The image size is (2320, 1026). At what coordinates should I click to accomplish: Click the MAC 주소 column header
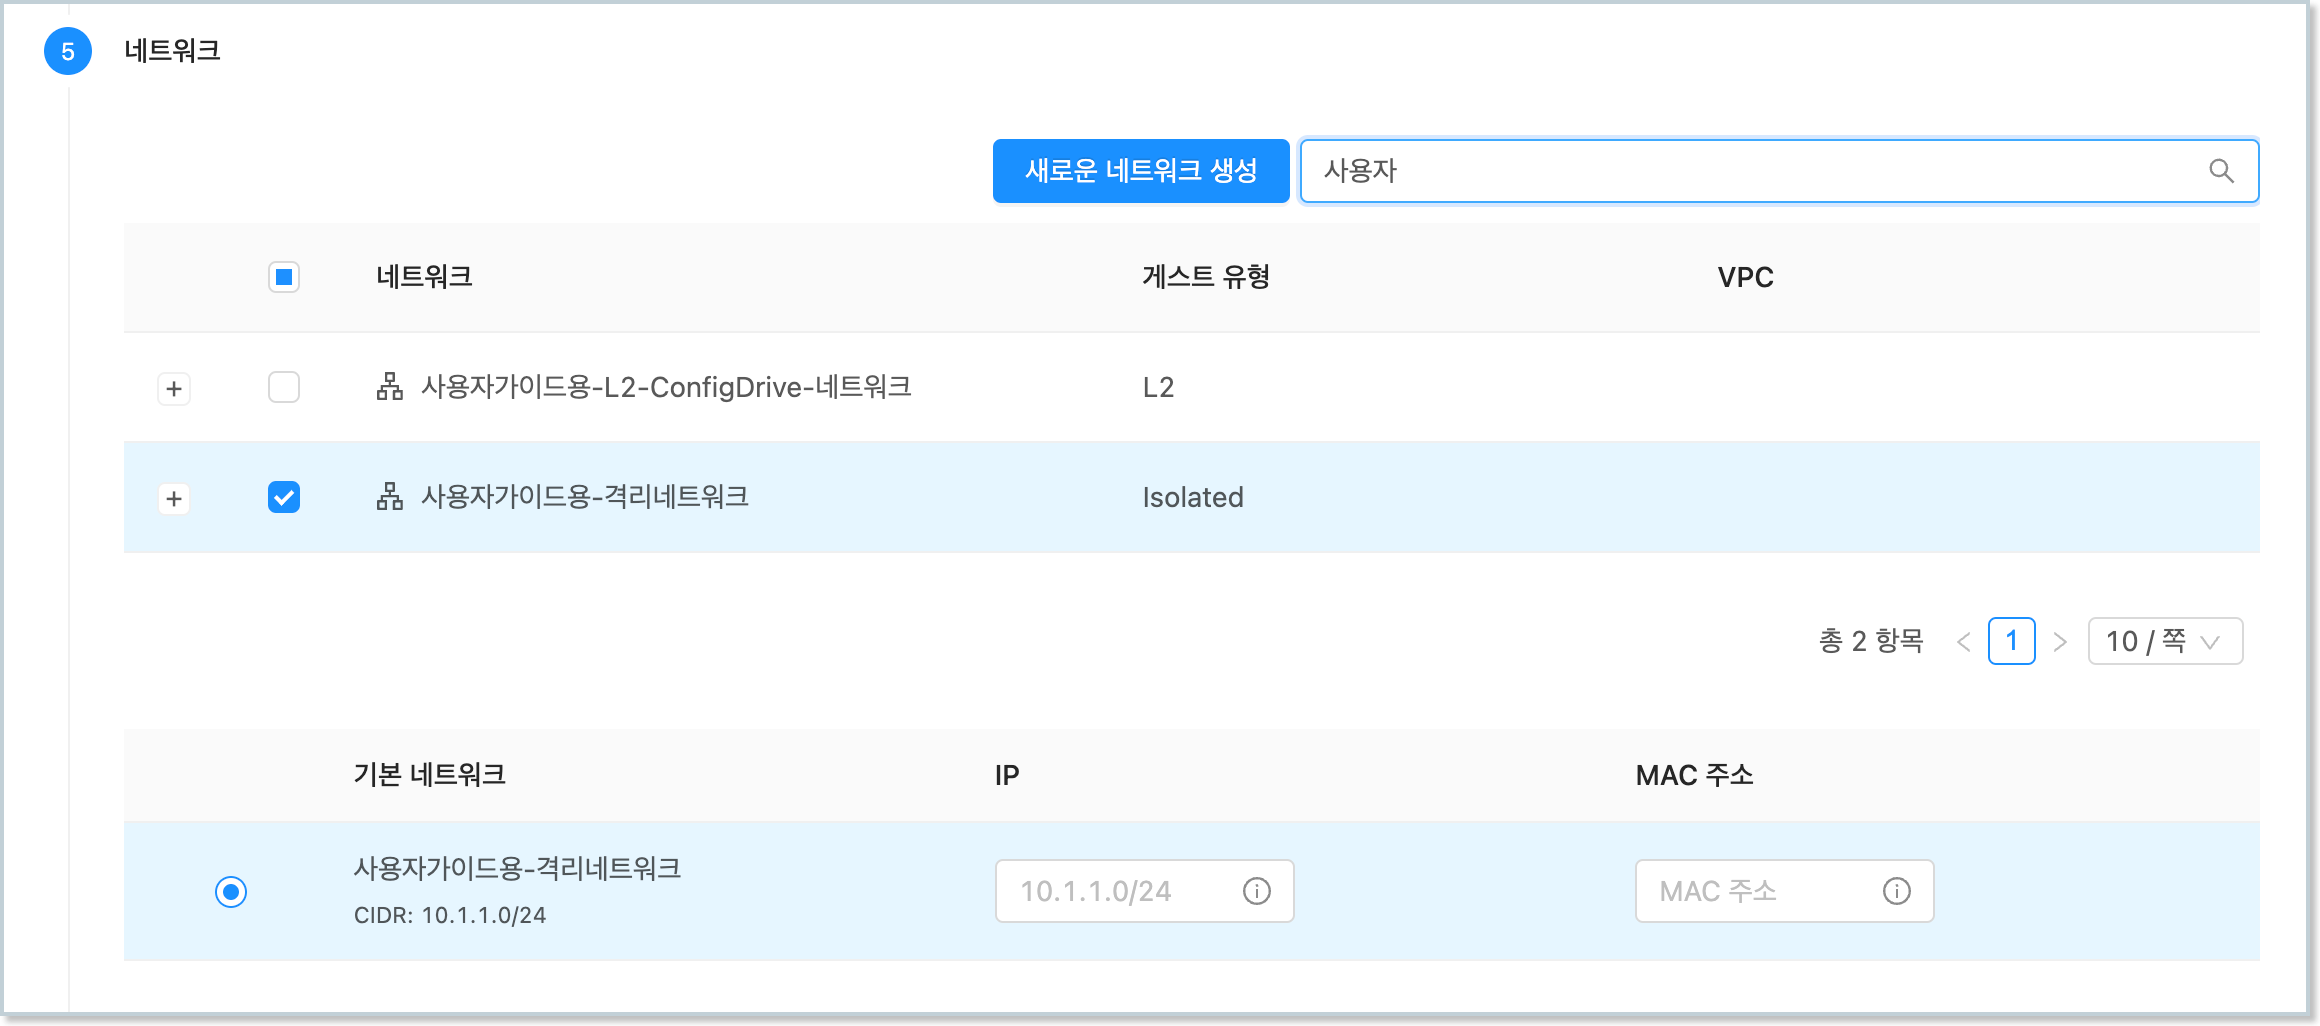coord(1695,775)
